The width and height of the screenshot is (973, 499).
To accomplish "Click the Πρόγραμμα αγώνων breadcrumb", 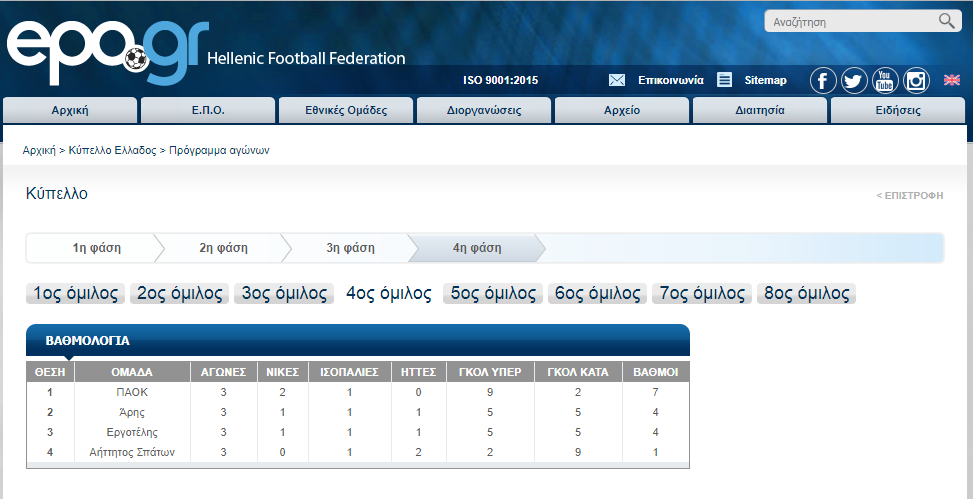I will (219, 150).
